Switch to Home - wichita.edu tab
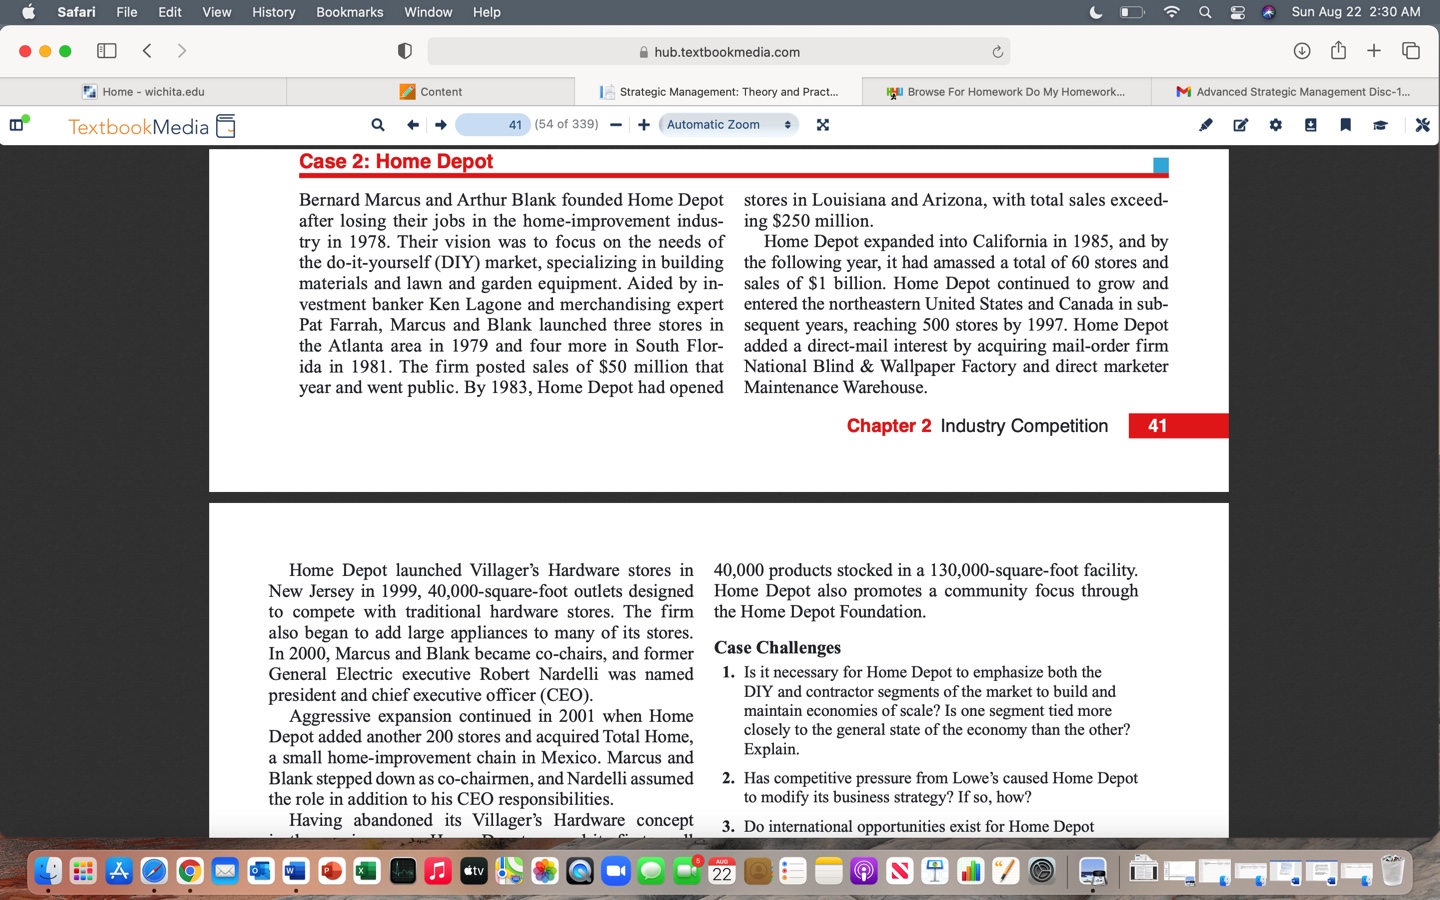Viewport: 1440px width, 900px height. 144,92
